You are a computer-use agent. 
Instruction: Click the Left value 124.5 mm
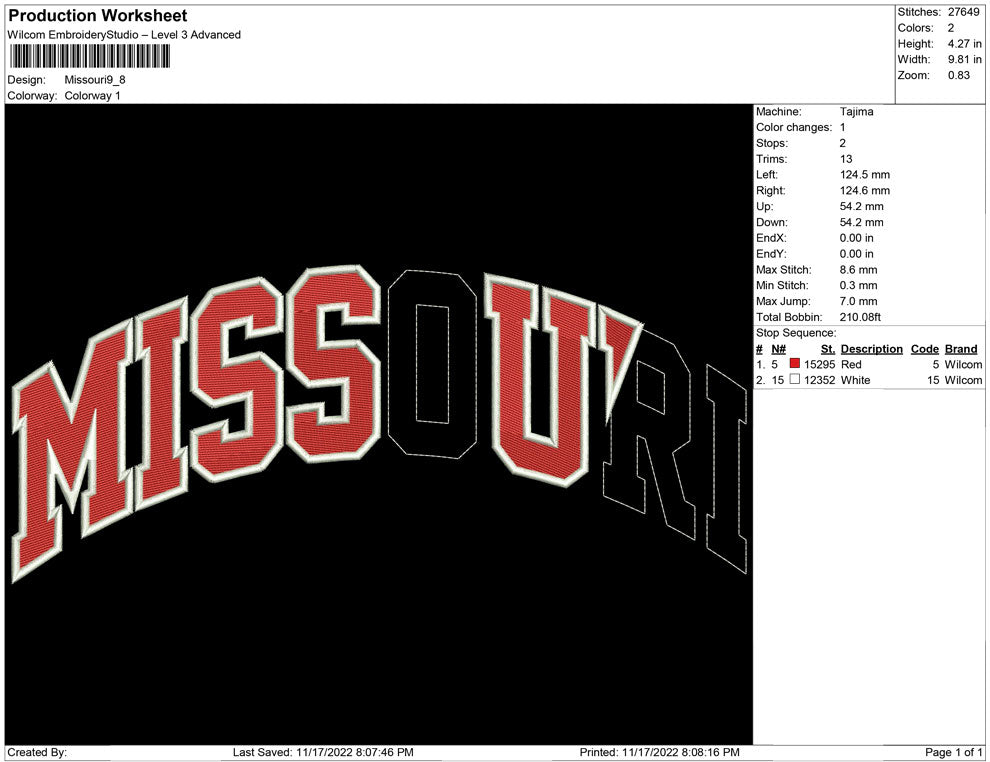(x=864, y=175)
